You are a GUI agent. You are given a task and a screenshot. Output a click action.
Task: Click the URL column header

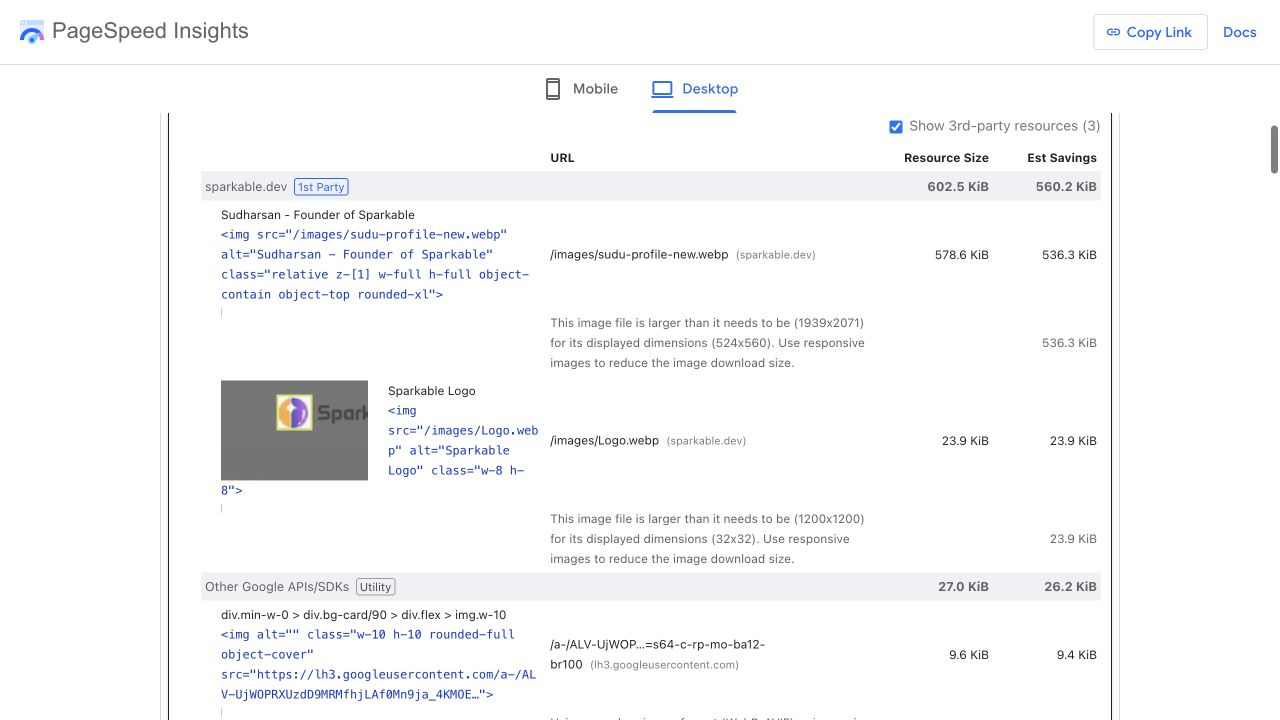[x=562, y=158]
